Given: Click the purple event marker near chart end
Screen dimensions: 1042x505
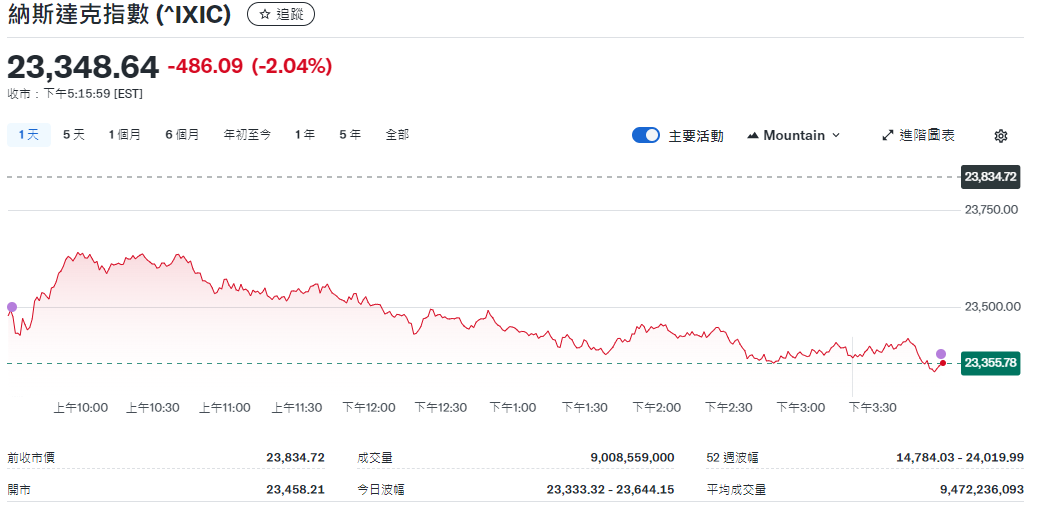Looking at the screenshot, I should pos(940,354).
